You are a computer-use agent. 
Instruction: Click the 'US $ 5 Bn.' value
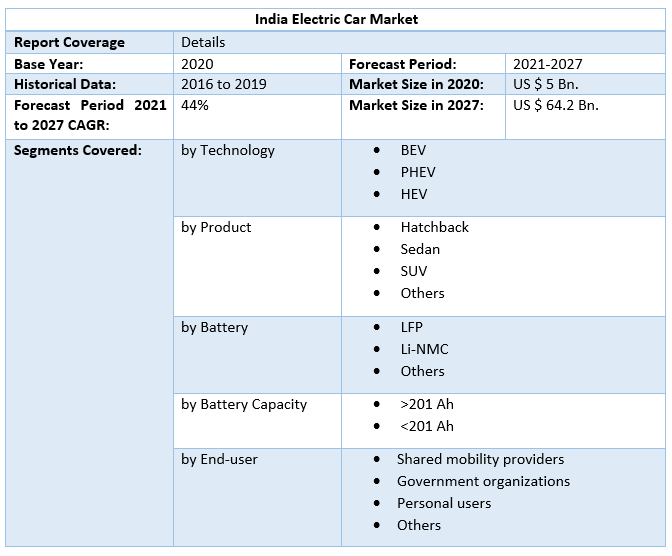(x=546, y=85)
